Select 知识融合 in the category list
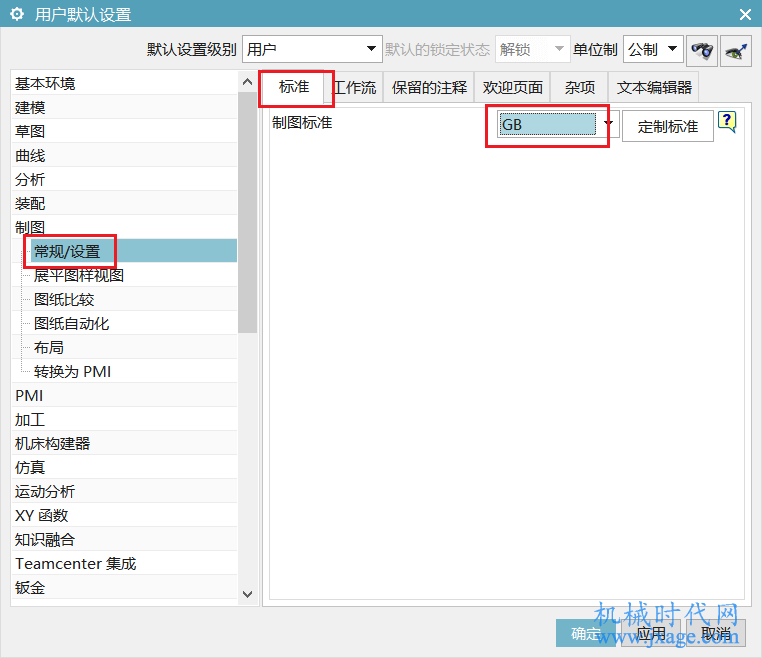Screen dimensions: 762x658 tap(124, 539)
